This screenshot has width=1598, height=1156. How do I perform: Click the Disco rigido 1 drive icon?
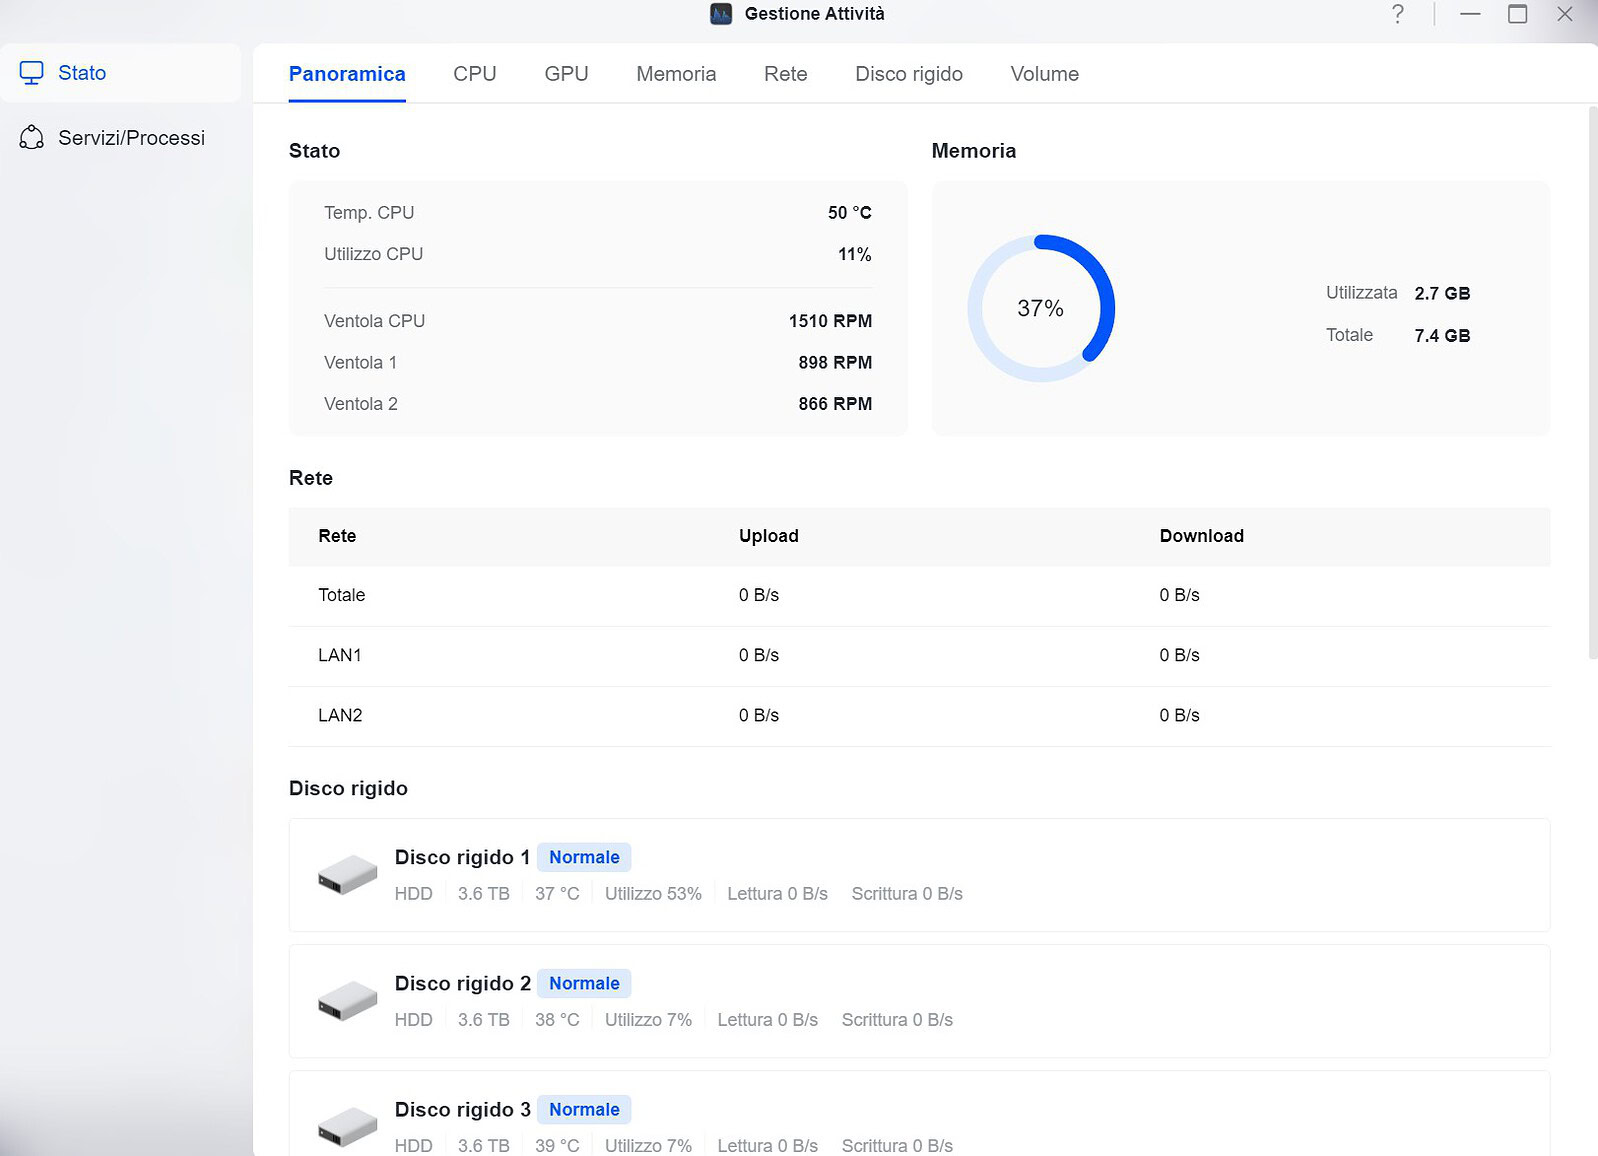pos(347,875)
